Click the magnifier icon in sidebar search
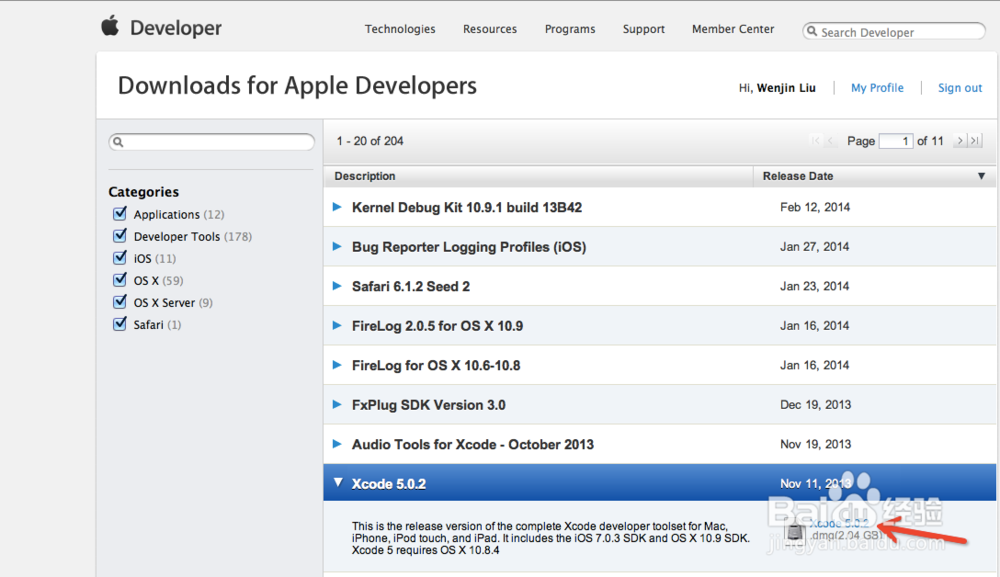Image resolution: width=1000 pixels, height=577 pixels. click(118, 142)
